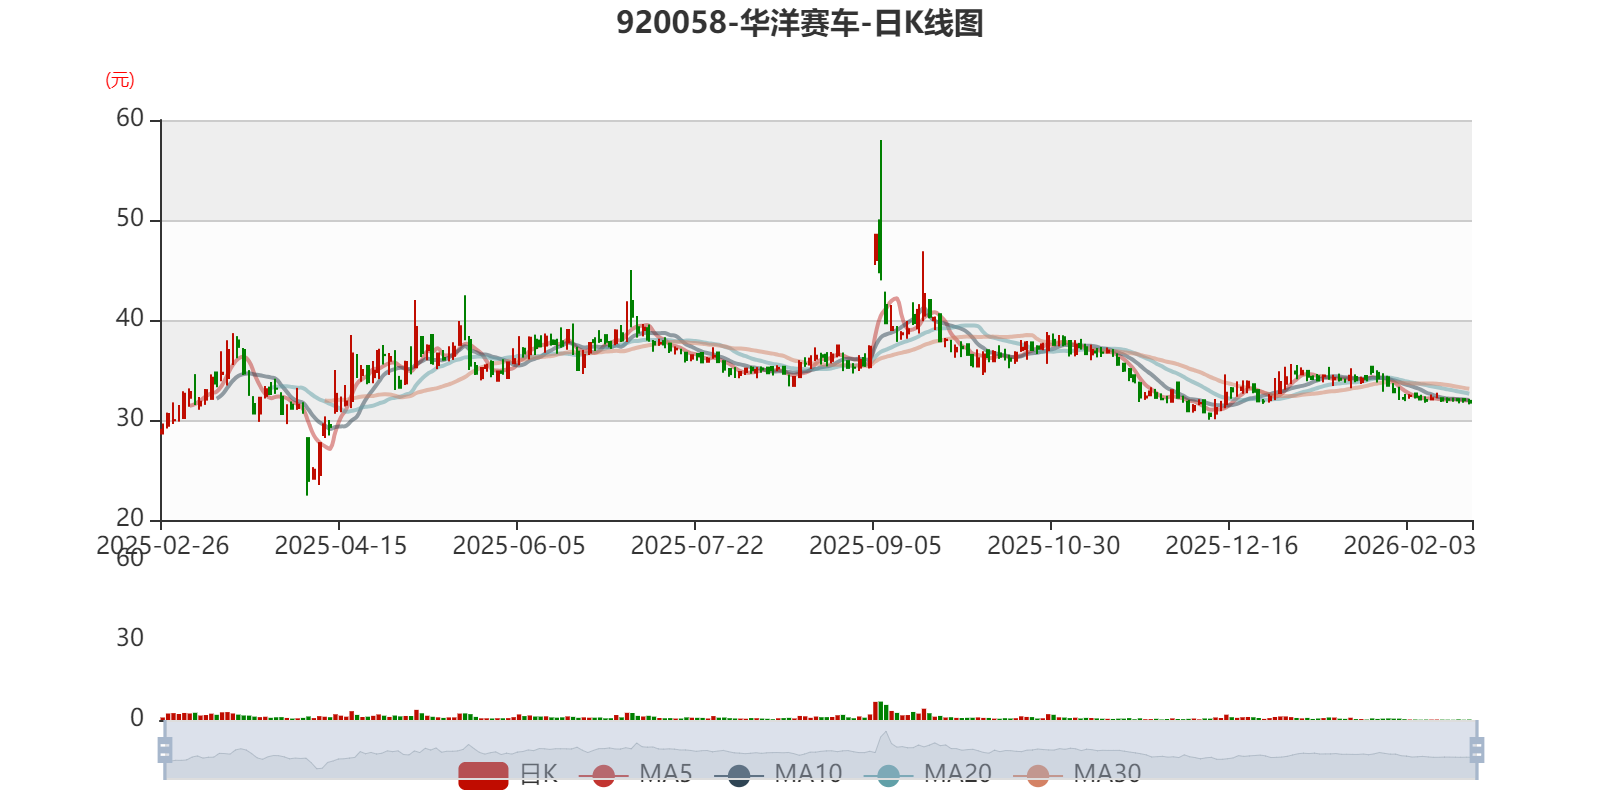Viewport: 1600px width, 800px height.
Task: Click the price axis label 60 beside the top gridline
Action: tap(130, 119)
